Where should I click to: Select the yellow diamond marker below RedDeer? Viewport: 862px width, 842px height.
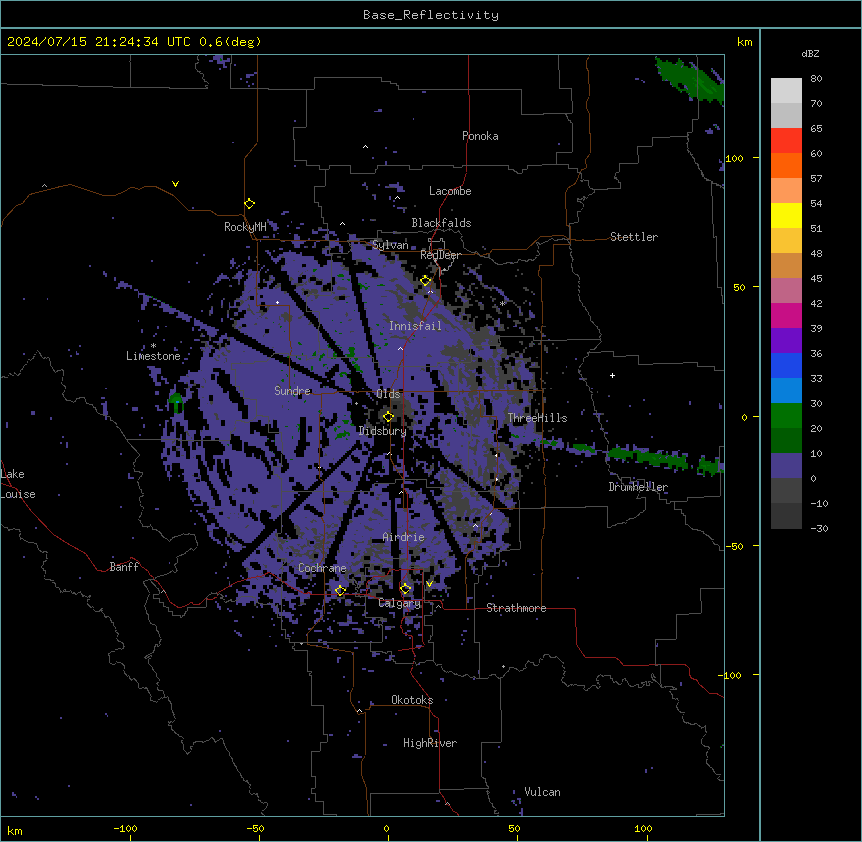425,281
